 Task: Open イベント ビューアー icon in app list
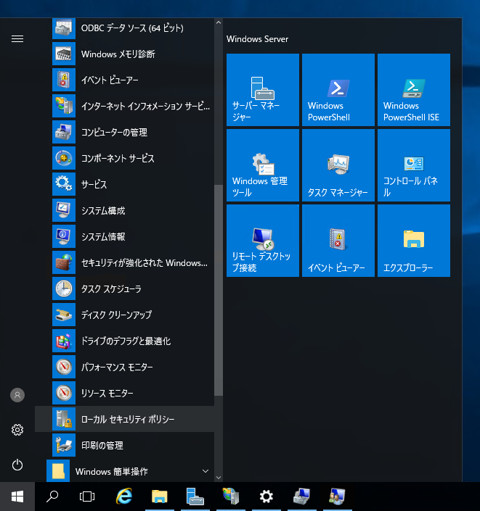(64, 80)
